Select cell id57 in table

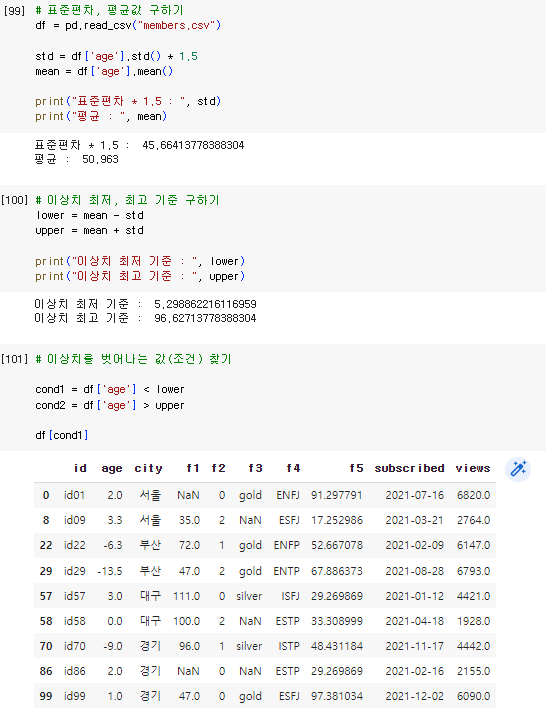pos(74,596)
